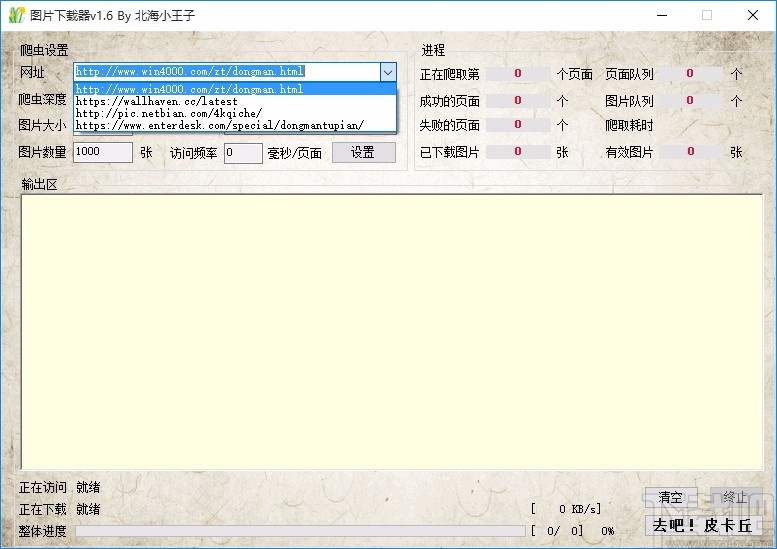This screenshot has height=549, width=777.
Task: Click the 整体进度 progress bar
Action: click(300, 531)
